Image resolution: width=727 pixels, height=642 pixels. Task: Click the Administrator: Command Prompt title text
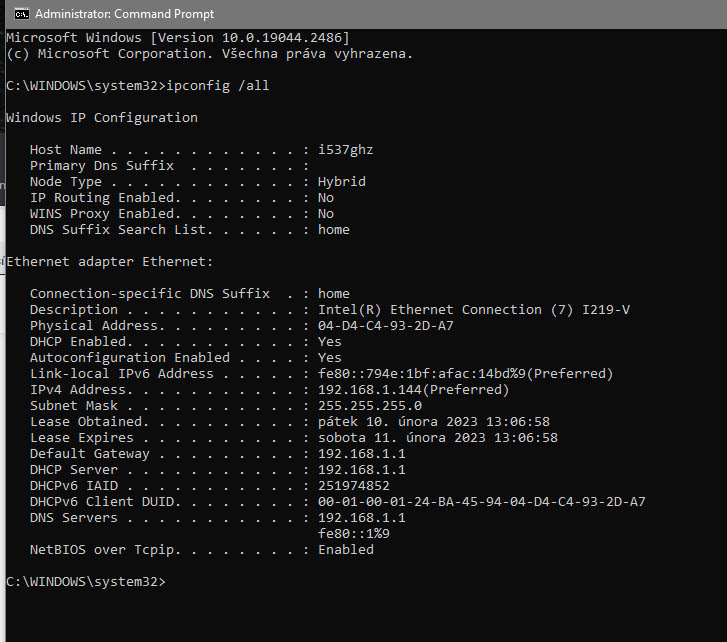pyautogui.click(x=123, y=14)
